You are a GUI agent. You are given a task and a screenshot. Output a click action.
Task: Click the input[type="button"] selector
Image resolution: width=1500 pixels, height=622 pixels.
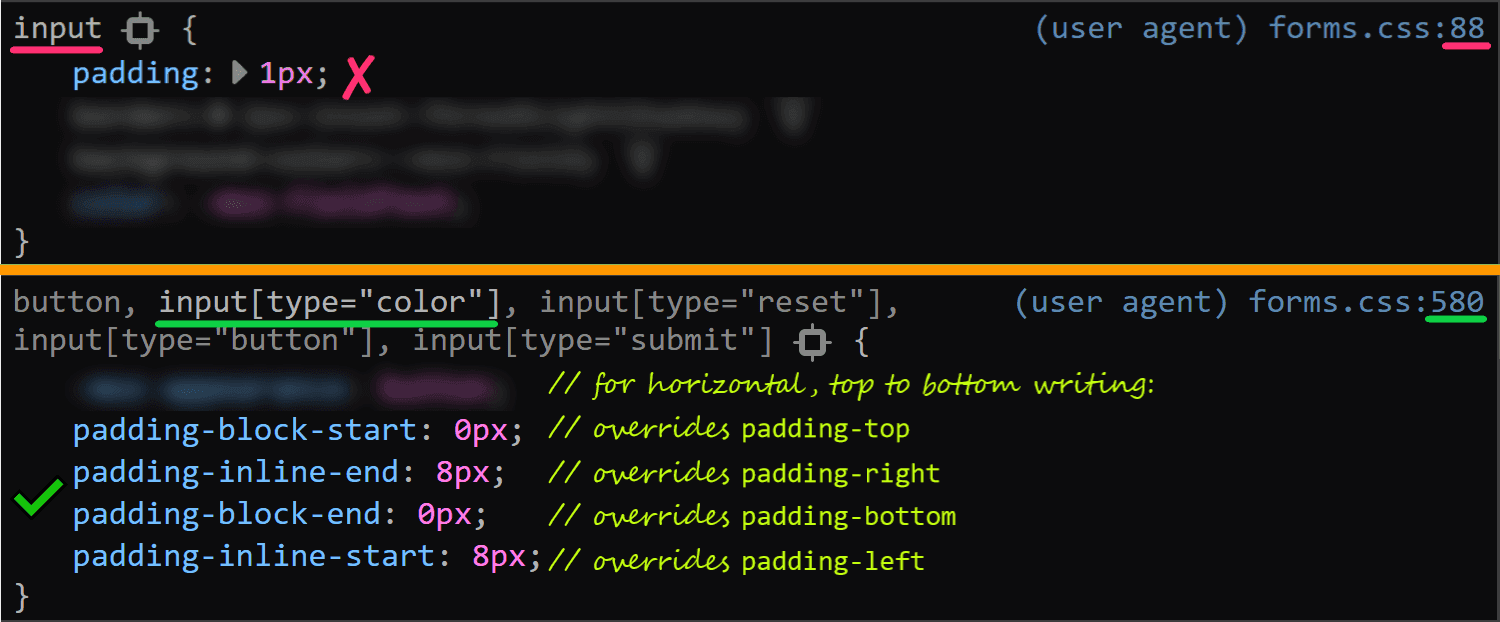(x=193, y=341)
